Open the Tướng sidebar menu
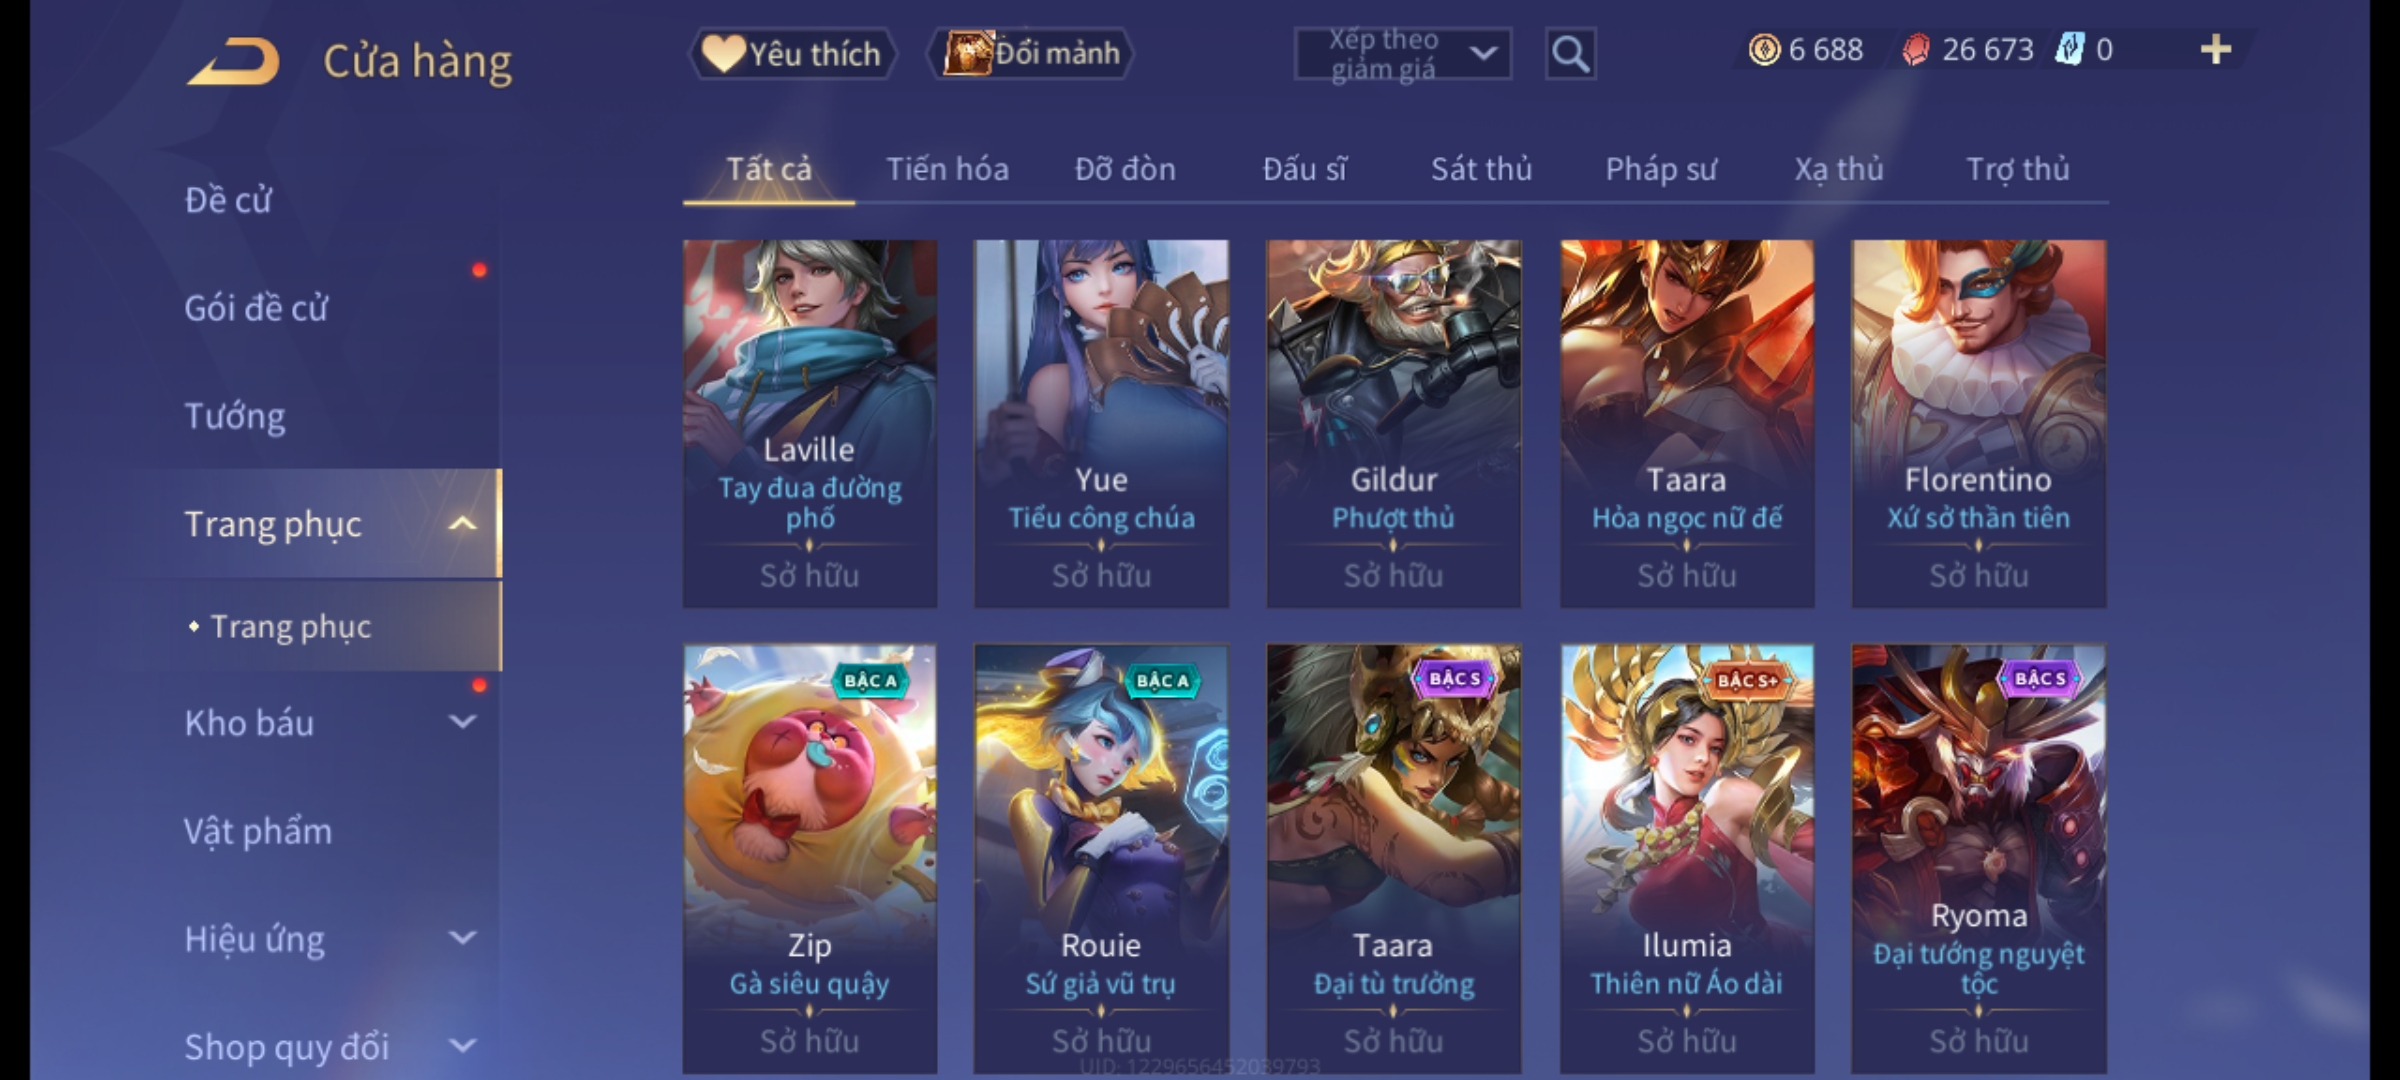The image size is (2400, 1080). (x=235, y=416)
